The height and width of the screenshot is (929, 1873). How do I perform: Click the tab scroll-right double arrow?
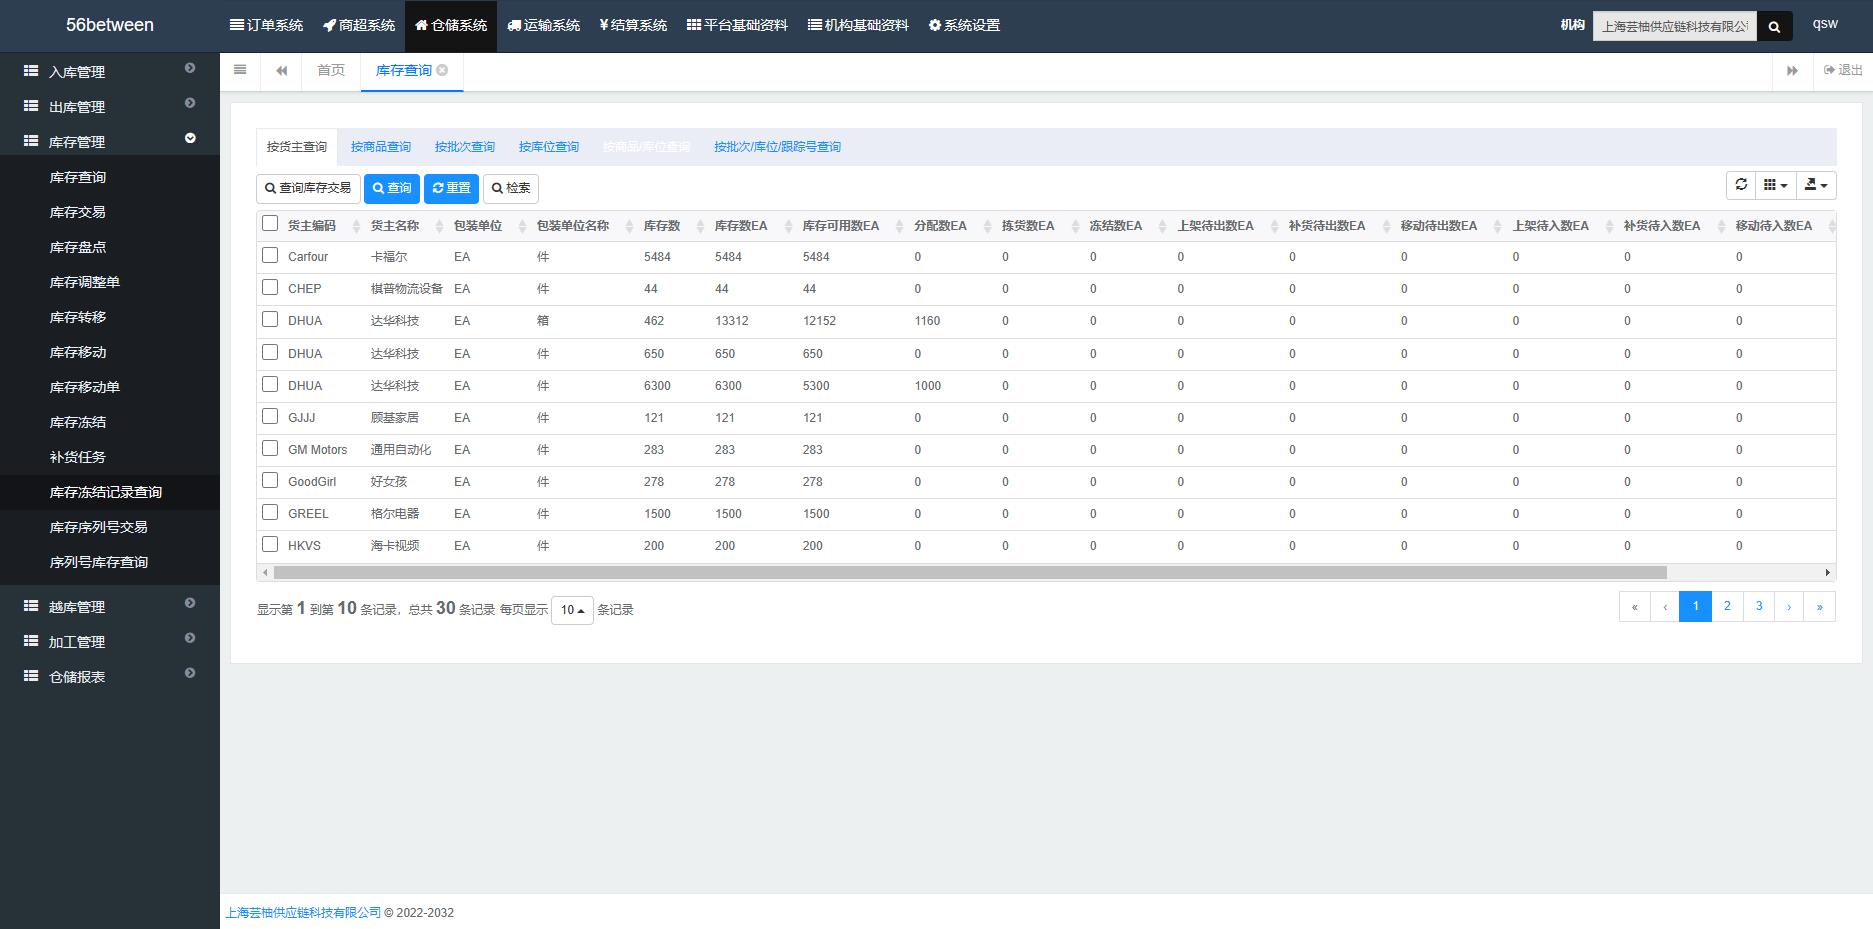pyautogui.click(x=1792, y=70)
